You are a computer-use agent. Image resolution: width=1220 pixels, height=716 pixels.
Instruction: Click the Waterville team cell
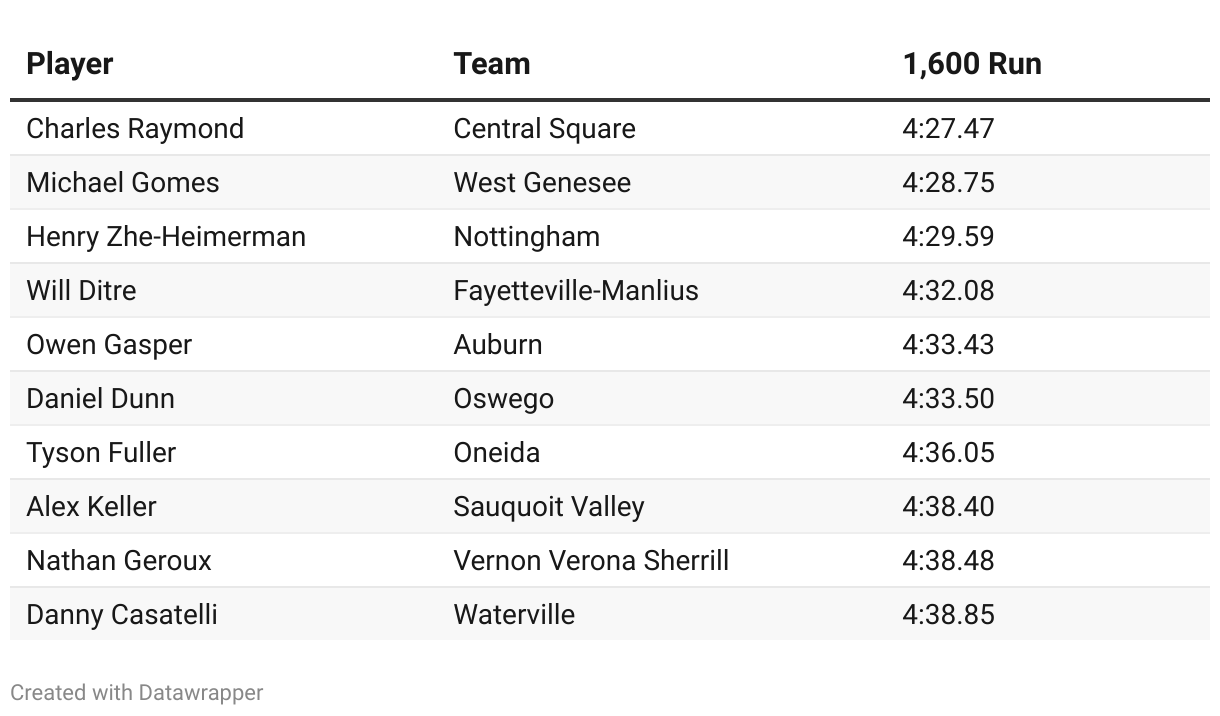pos(514,615)
